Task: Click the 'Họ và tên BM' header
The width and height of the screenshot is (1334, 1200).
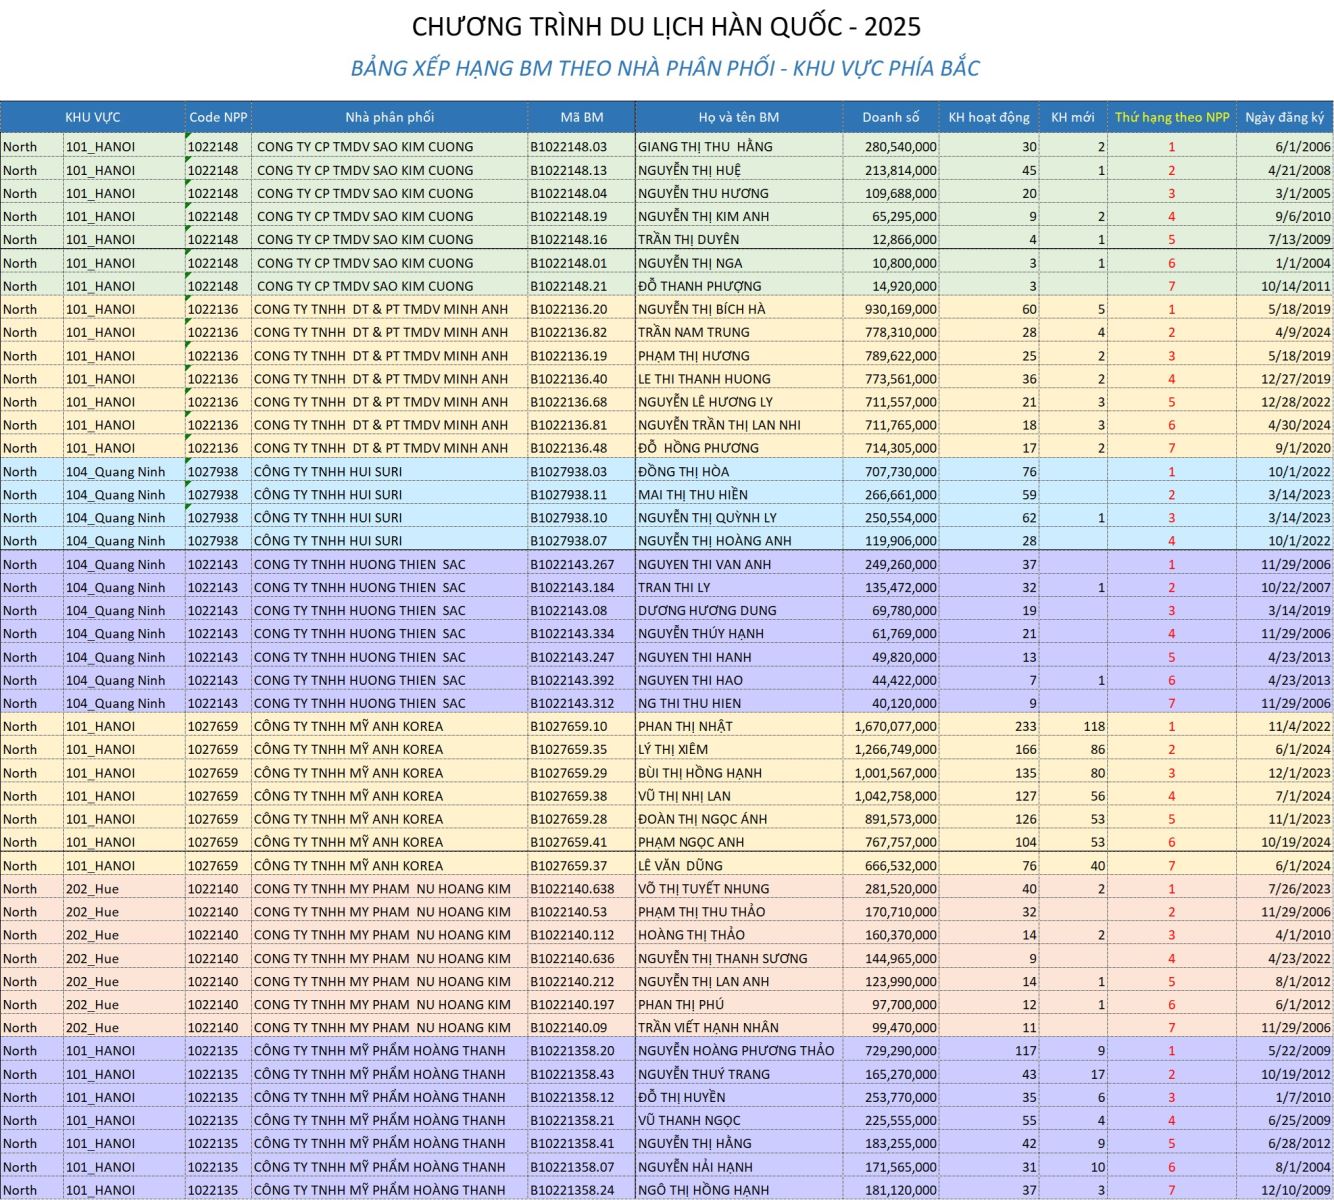Action: coord(739,117)
